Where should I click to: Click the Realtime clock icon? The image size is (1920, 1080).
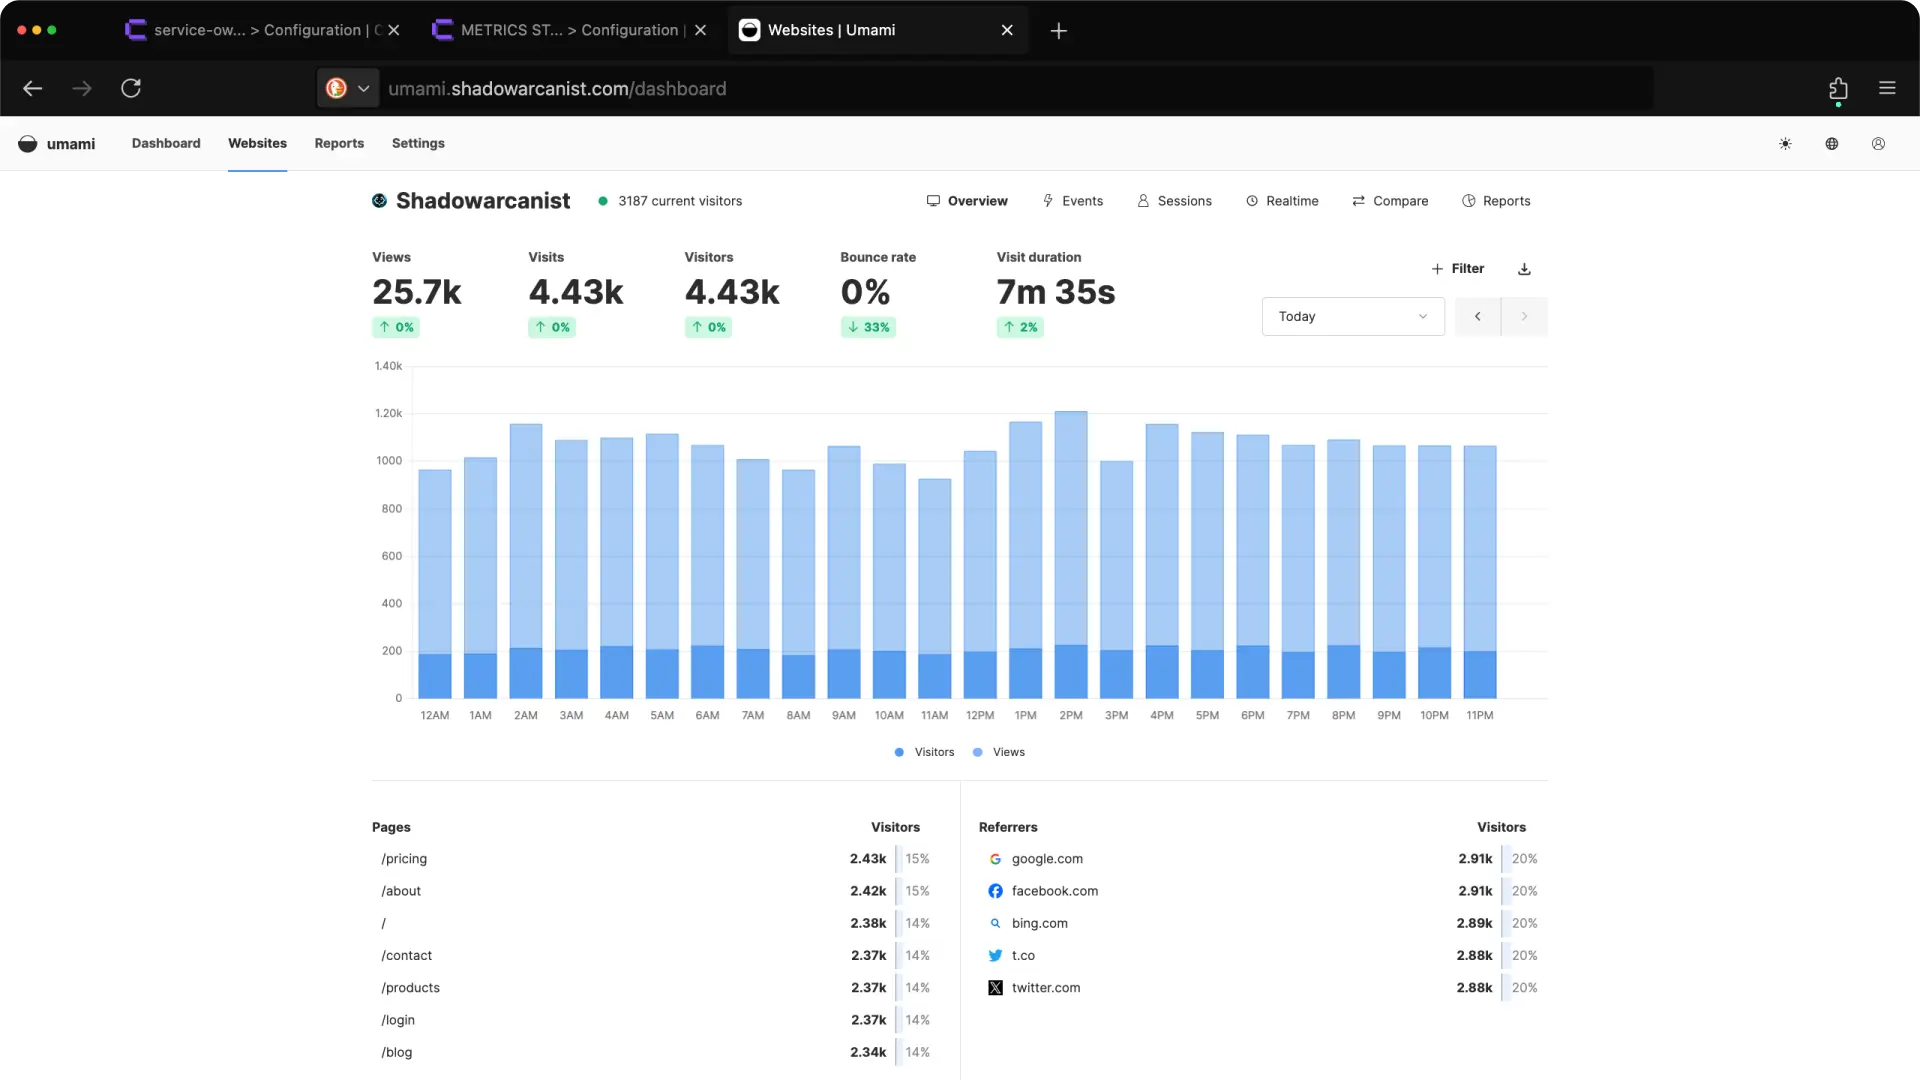tap(1253, 200)
